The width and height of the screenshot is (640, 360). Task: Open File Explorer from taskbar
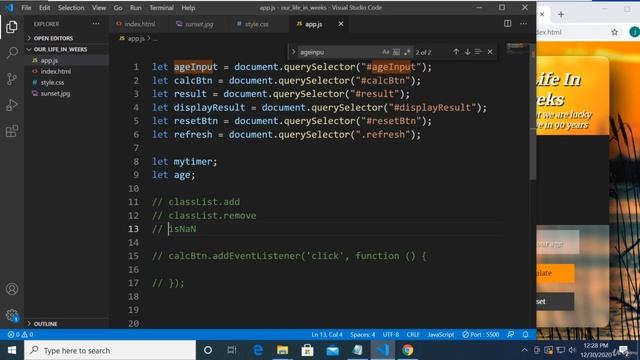[x=282, y=350]
